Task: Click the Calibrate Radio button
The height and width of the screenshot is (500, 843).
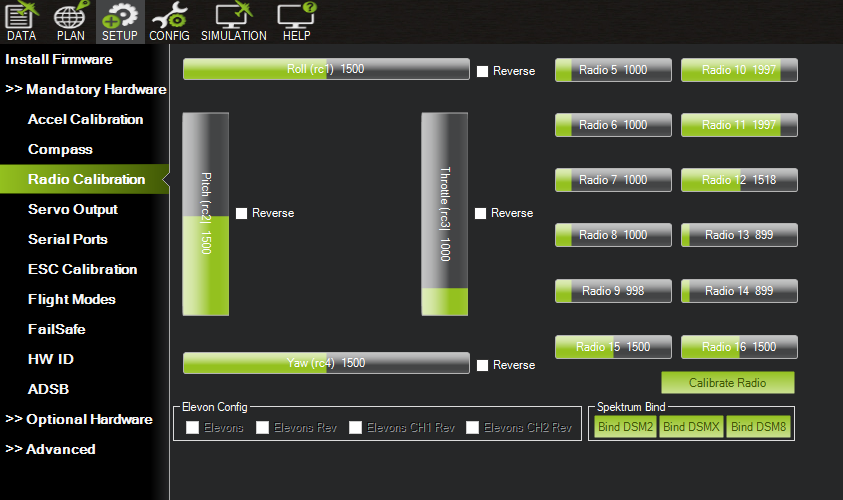Action: (727, 383)
